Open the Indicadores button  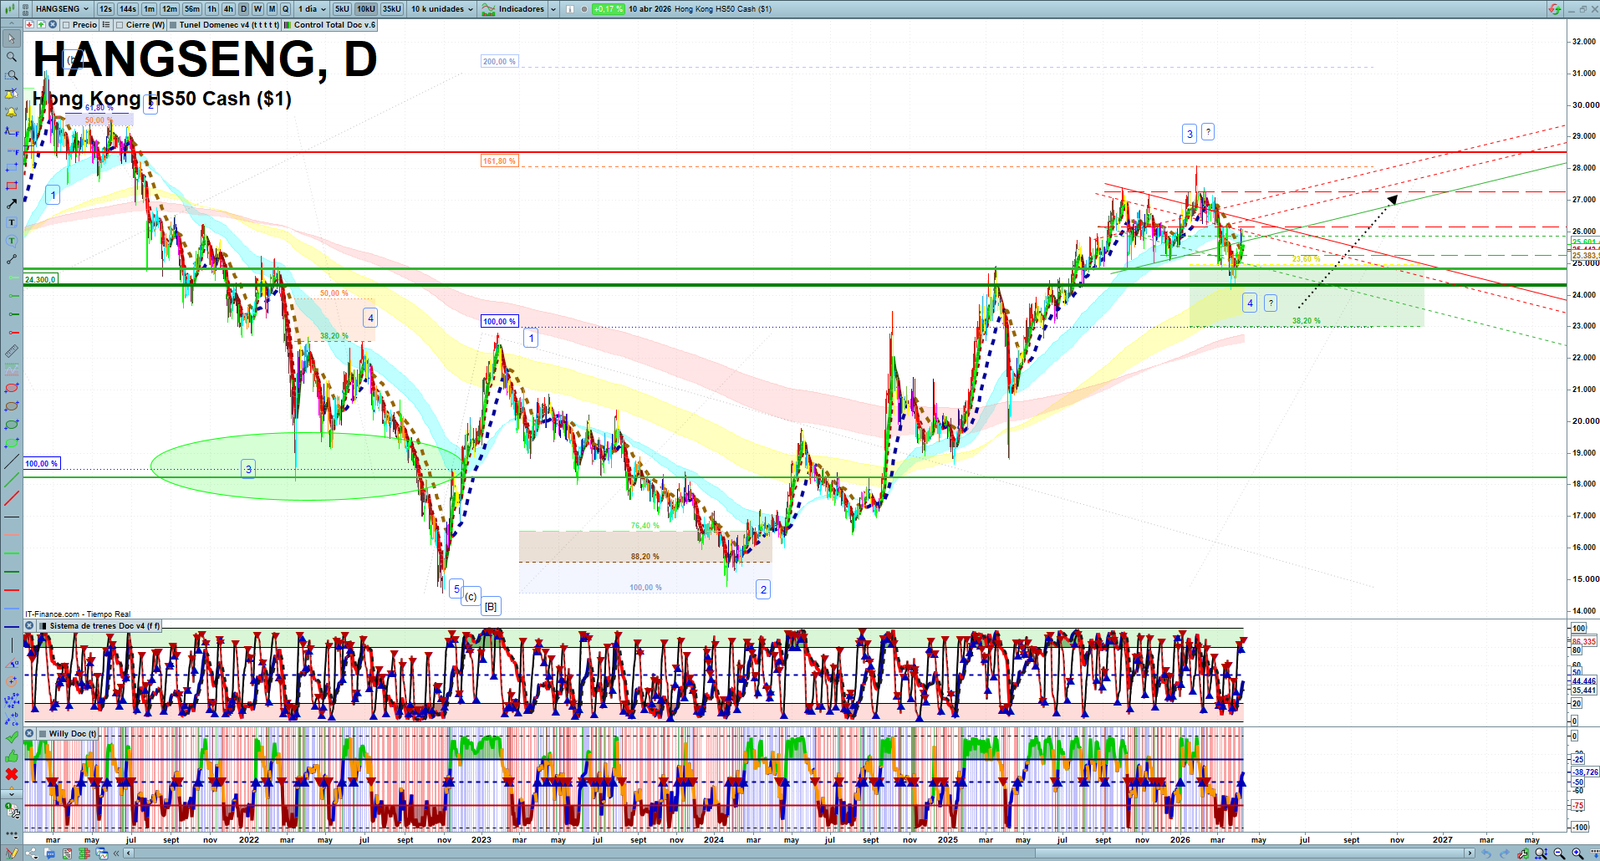pyautogui.click(x=514, y=9)
